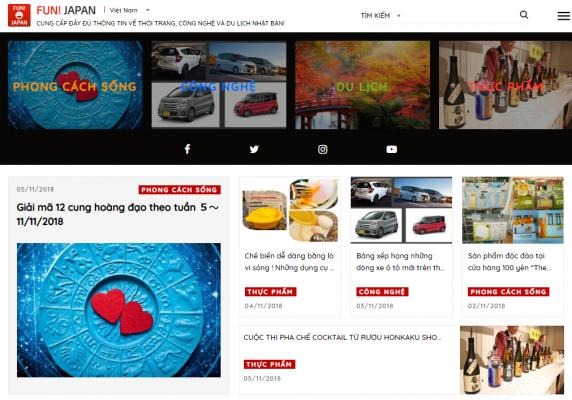Click the search magnifier icon
The height and width of the screenshot is (400, 572).
(524, 15)
